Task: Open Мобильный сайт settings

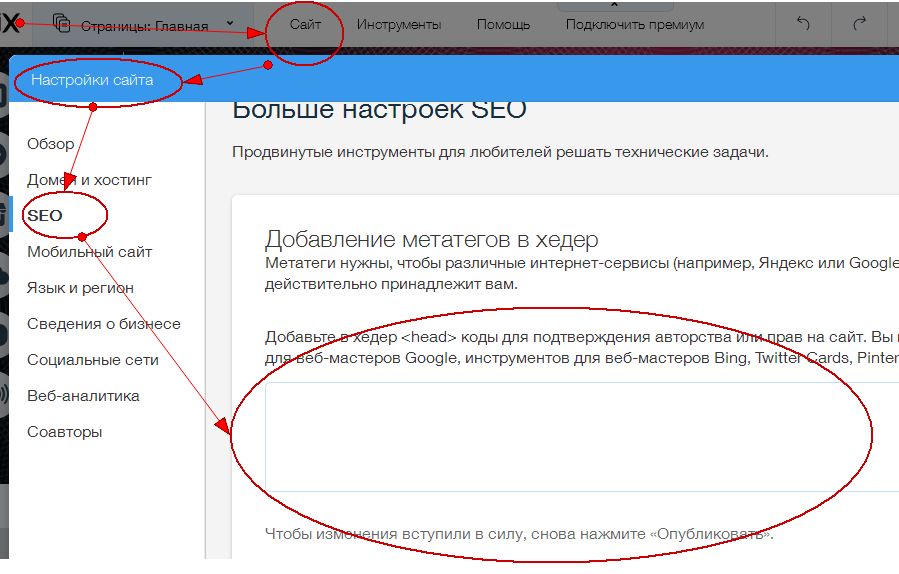Action: click(x=89, y=252)
